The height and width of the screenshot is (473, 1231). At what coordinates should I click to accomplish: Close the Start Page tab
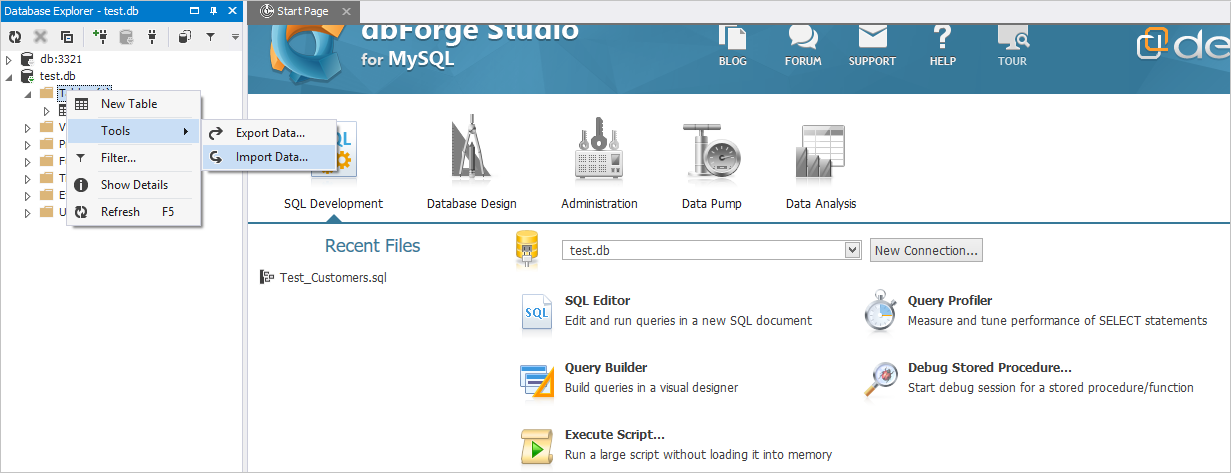click(346, 11)
